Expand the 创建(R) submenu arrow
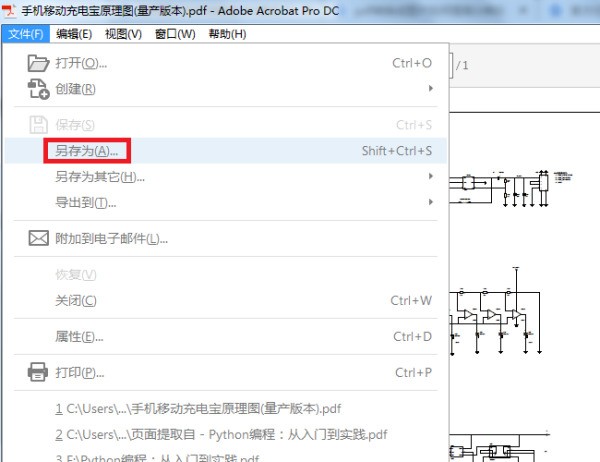Viewport: 600px width, 462px height. click(x=431, y=88)
